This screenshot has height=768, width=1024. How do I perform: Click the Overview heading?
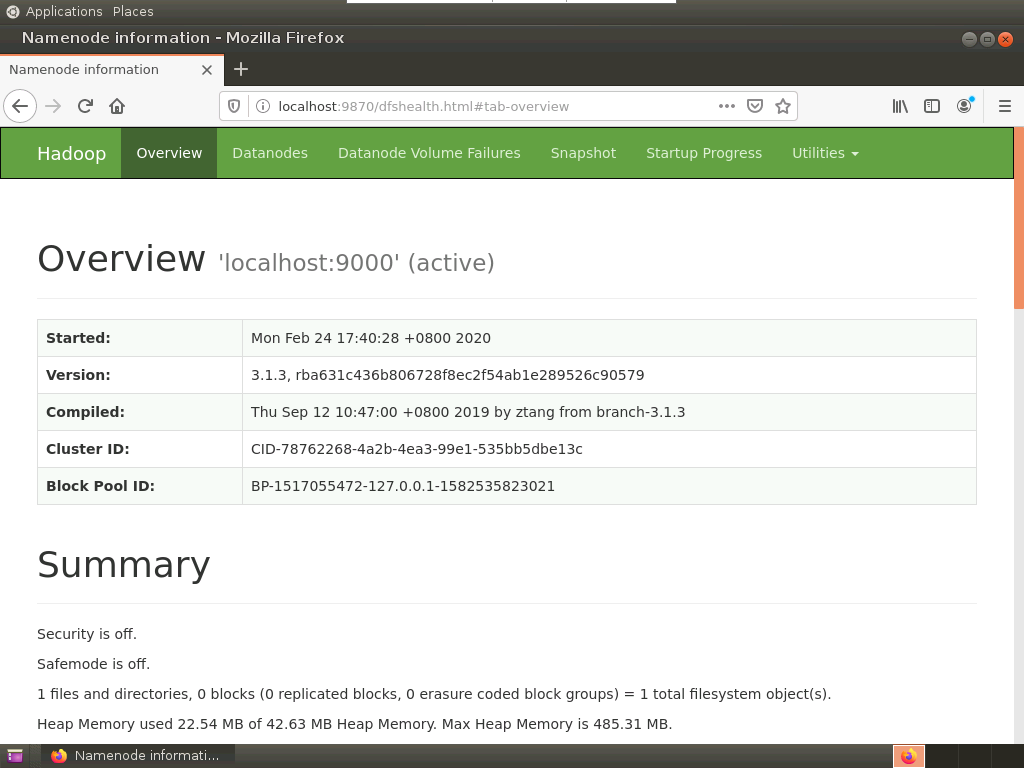click(121, 259)
